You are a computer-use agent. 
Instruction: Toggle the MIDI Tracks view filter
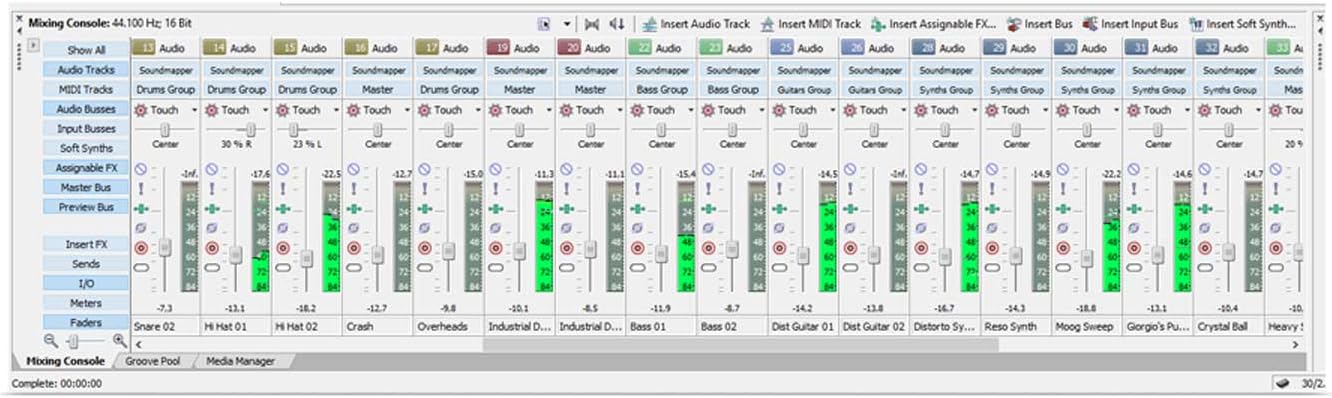[x=86, y=89]
